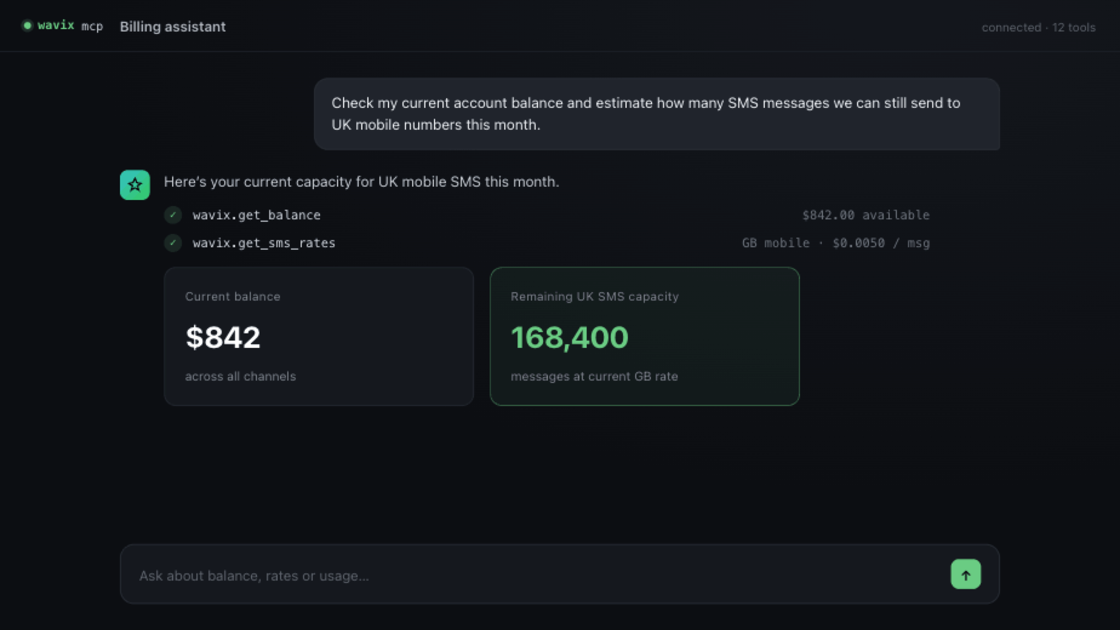Screen dimensions: 1120x630
Task: Click the user message bubble about account balance
Action: [656, 114]
